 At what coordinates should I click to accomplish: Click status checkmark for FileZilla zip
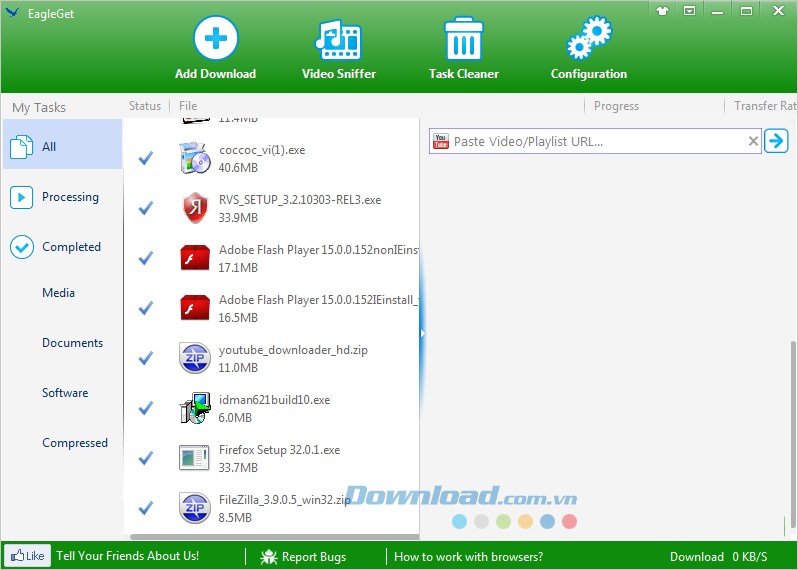tap(146, 508)
